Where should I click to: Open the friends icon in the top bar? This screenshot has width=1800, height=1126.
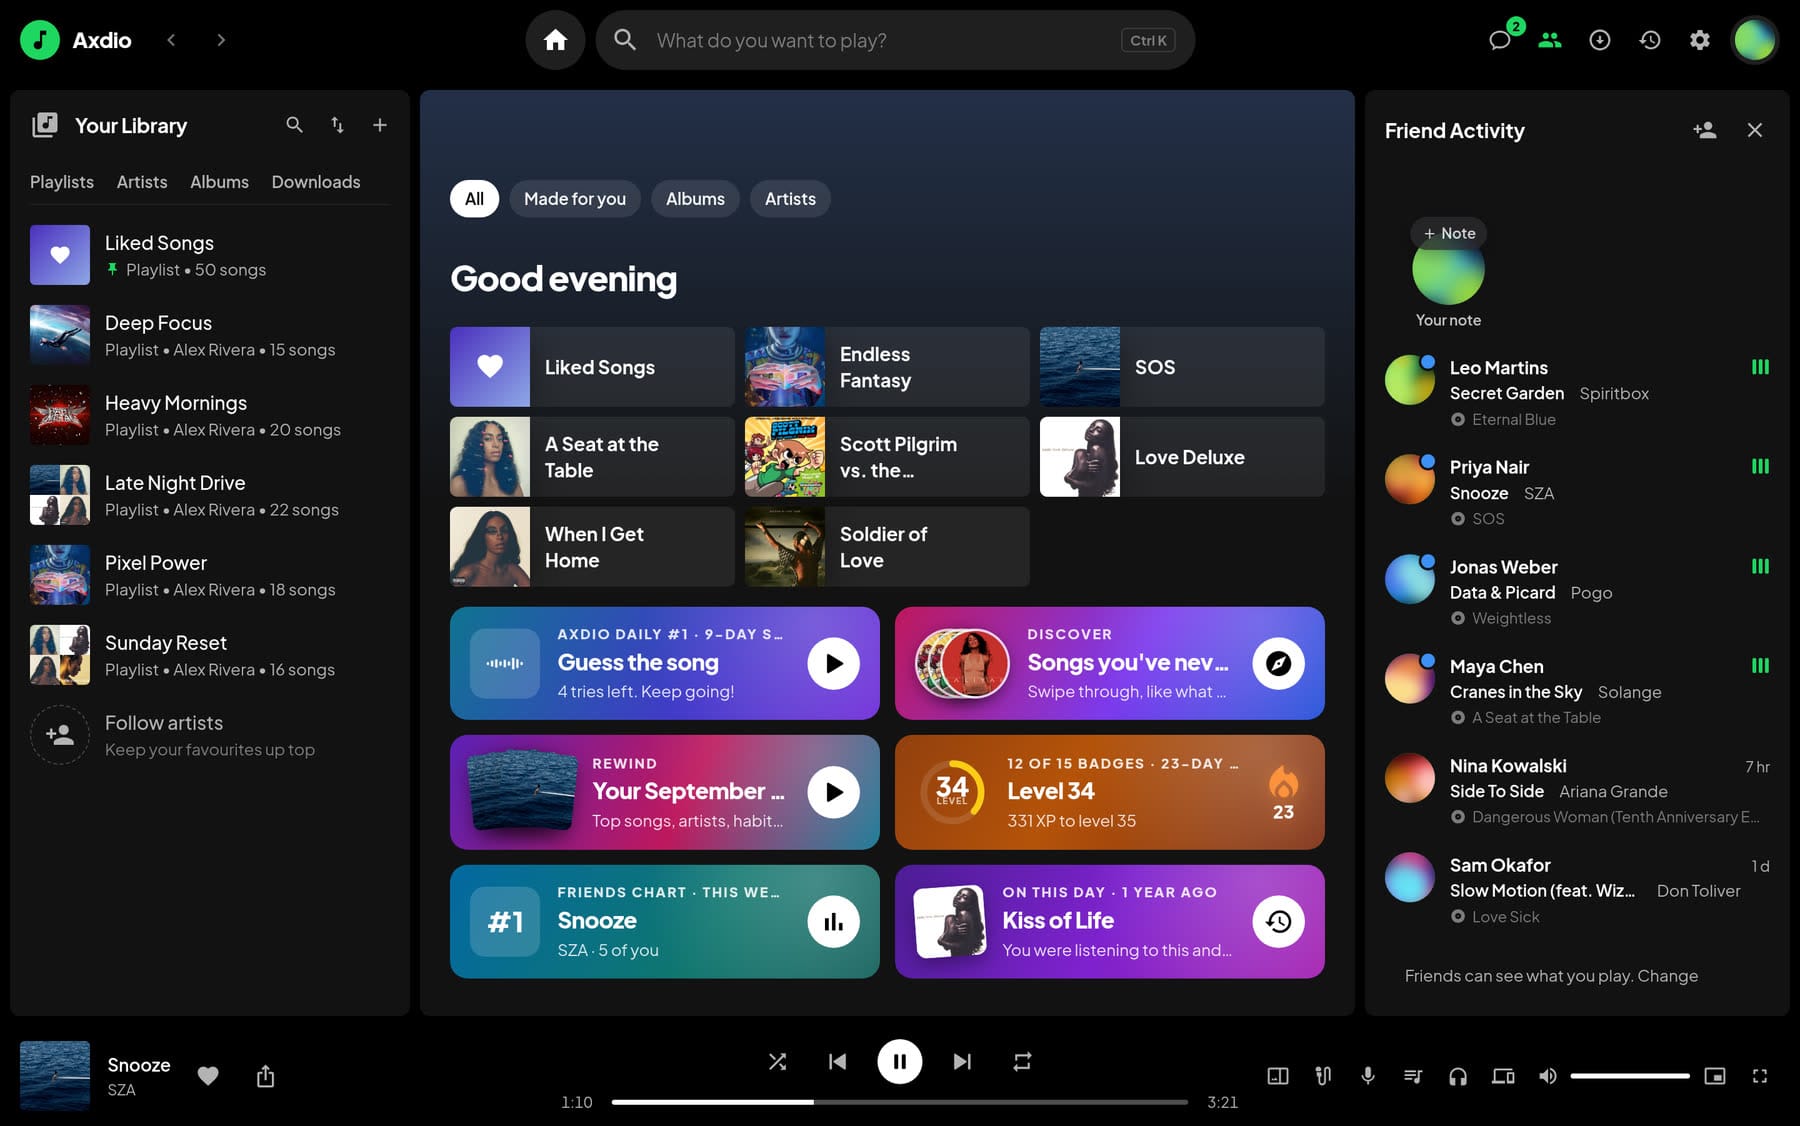pos(1550,40)
